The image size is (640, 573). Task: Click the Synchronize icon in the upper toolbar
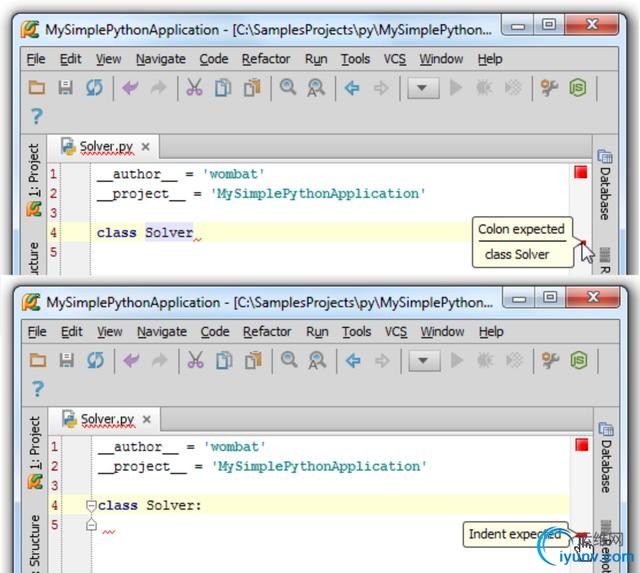[x=94, y=87]
